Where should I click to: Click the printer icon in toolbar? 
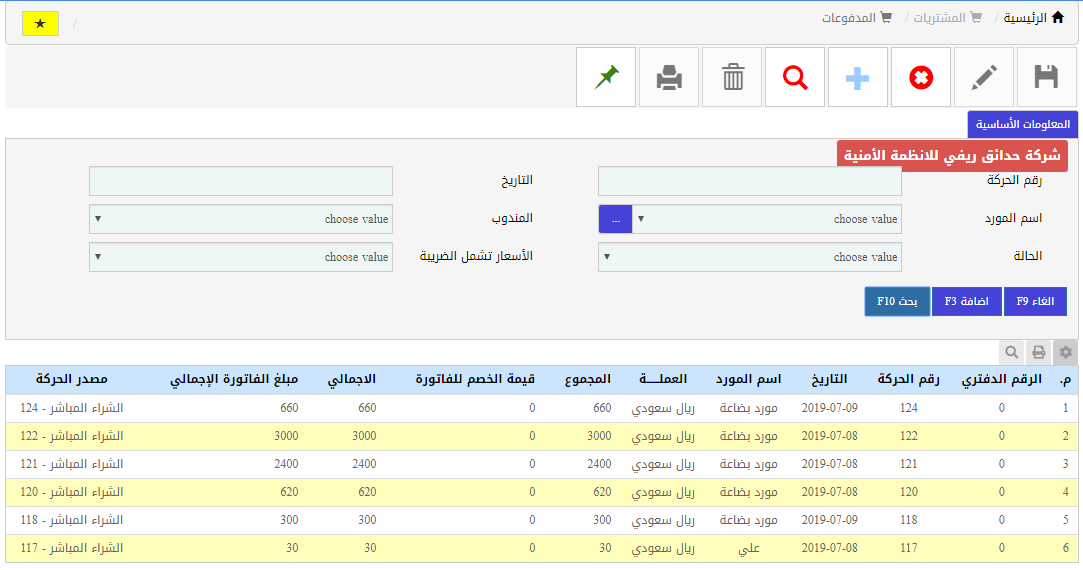(669, 77)
